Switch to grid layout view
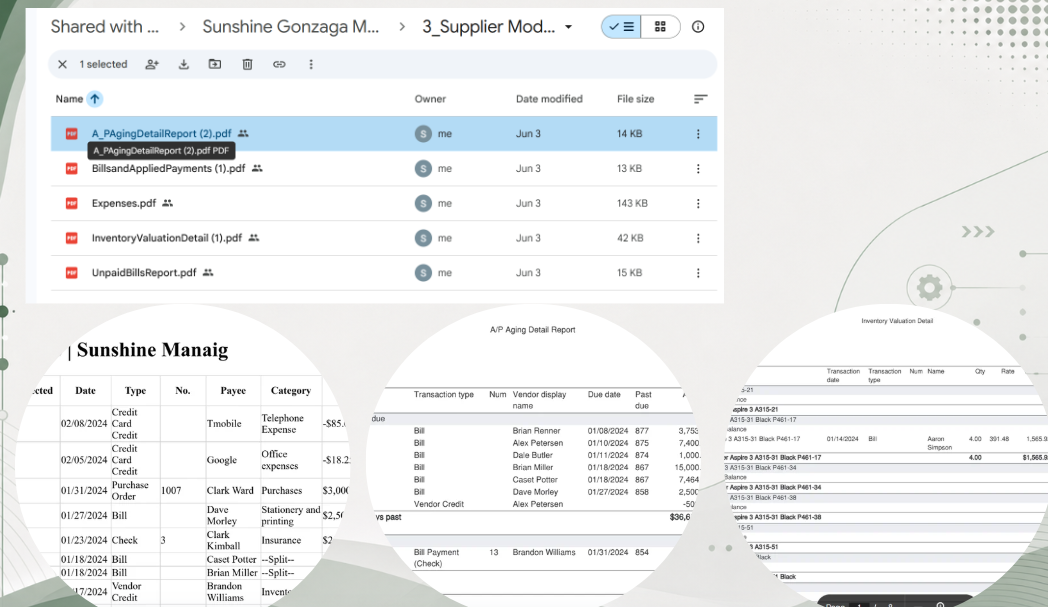Viewport: 1048px width, 607px height. coord(660,27)
